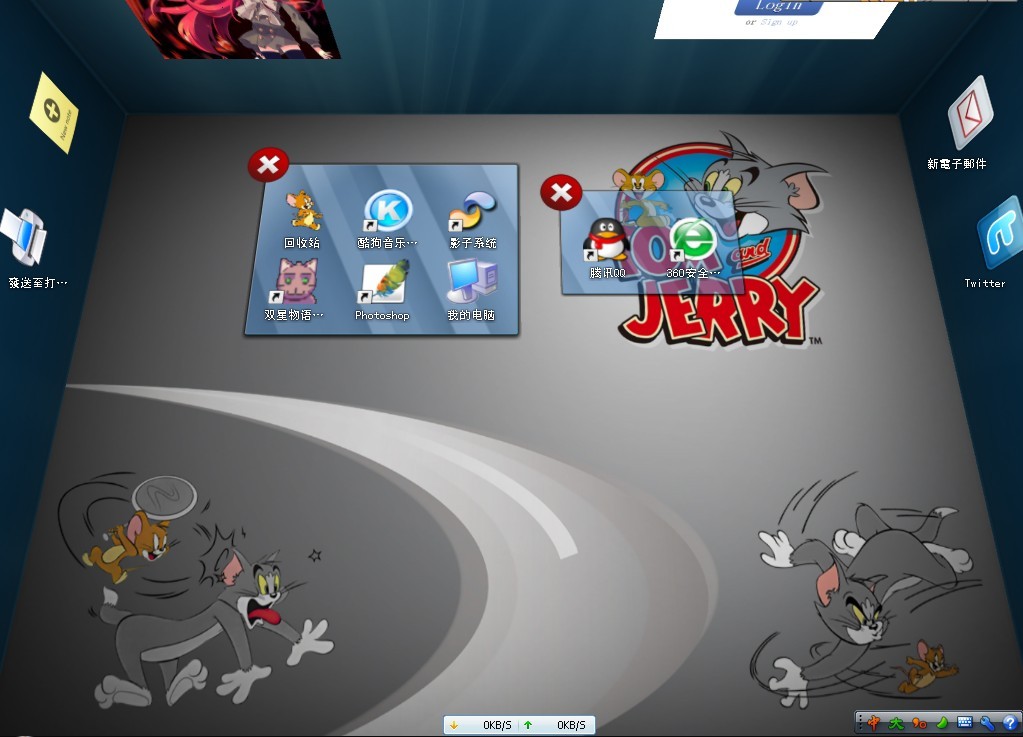This screenshot has height=737, width=1023.
Task: Click the Login button on back wall
Action: 778,7
